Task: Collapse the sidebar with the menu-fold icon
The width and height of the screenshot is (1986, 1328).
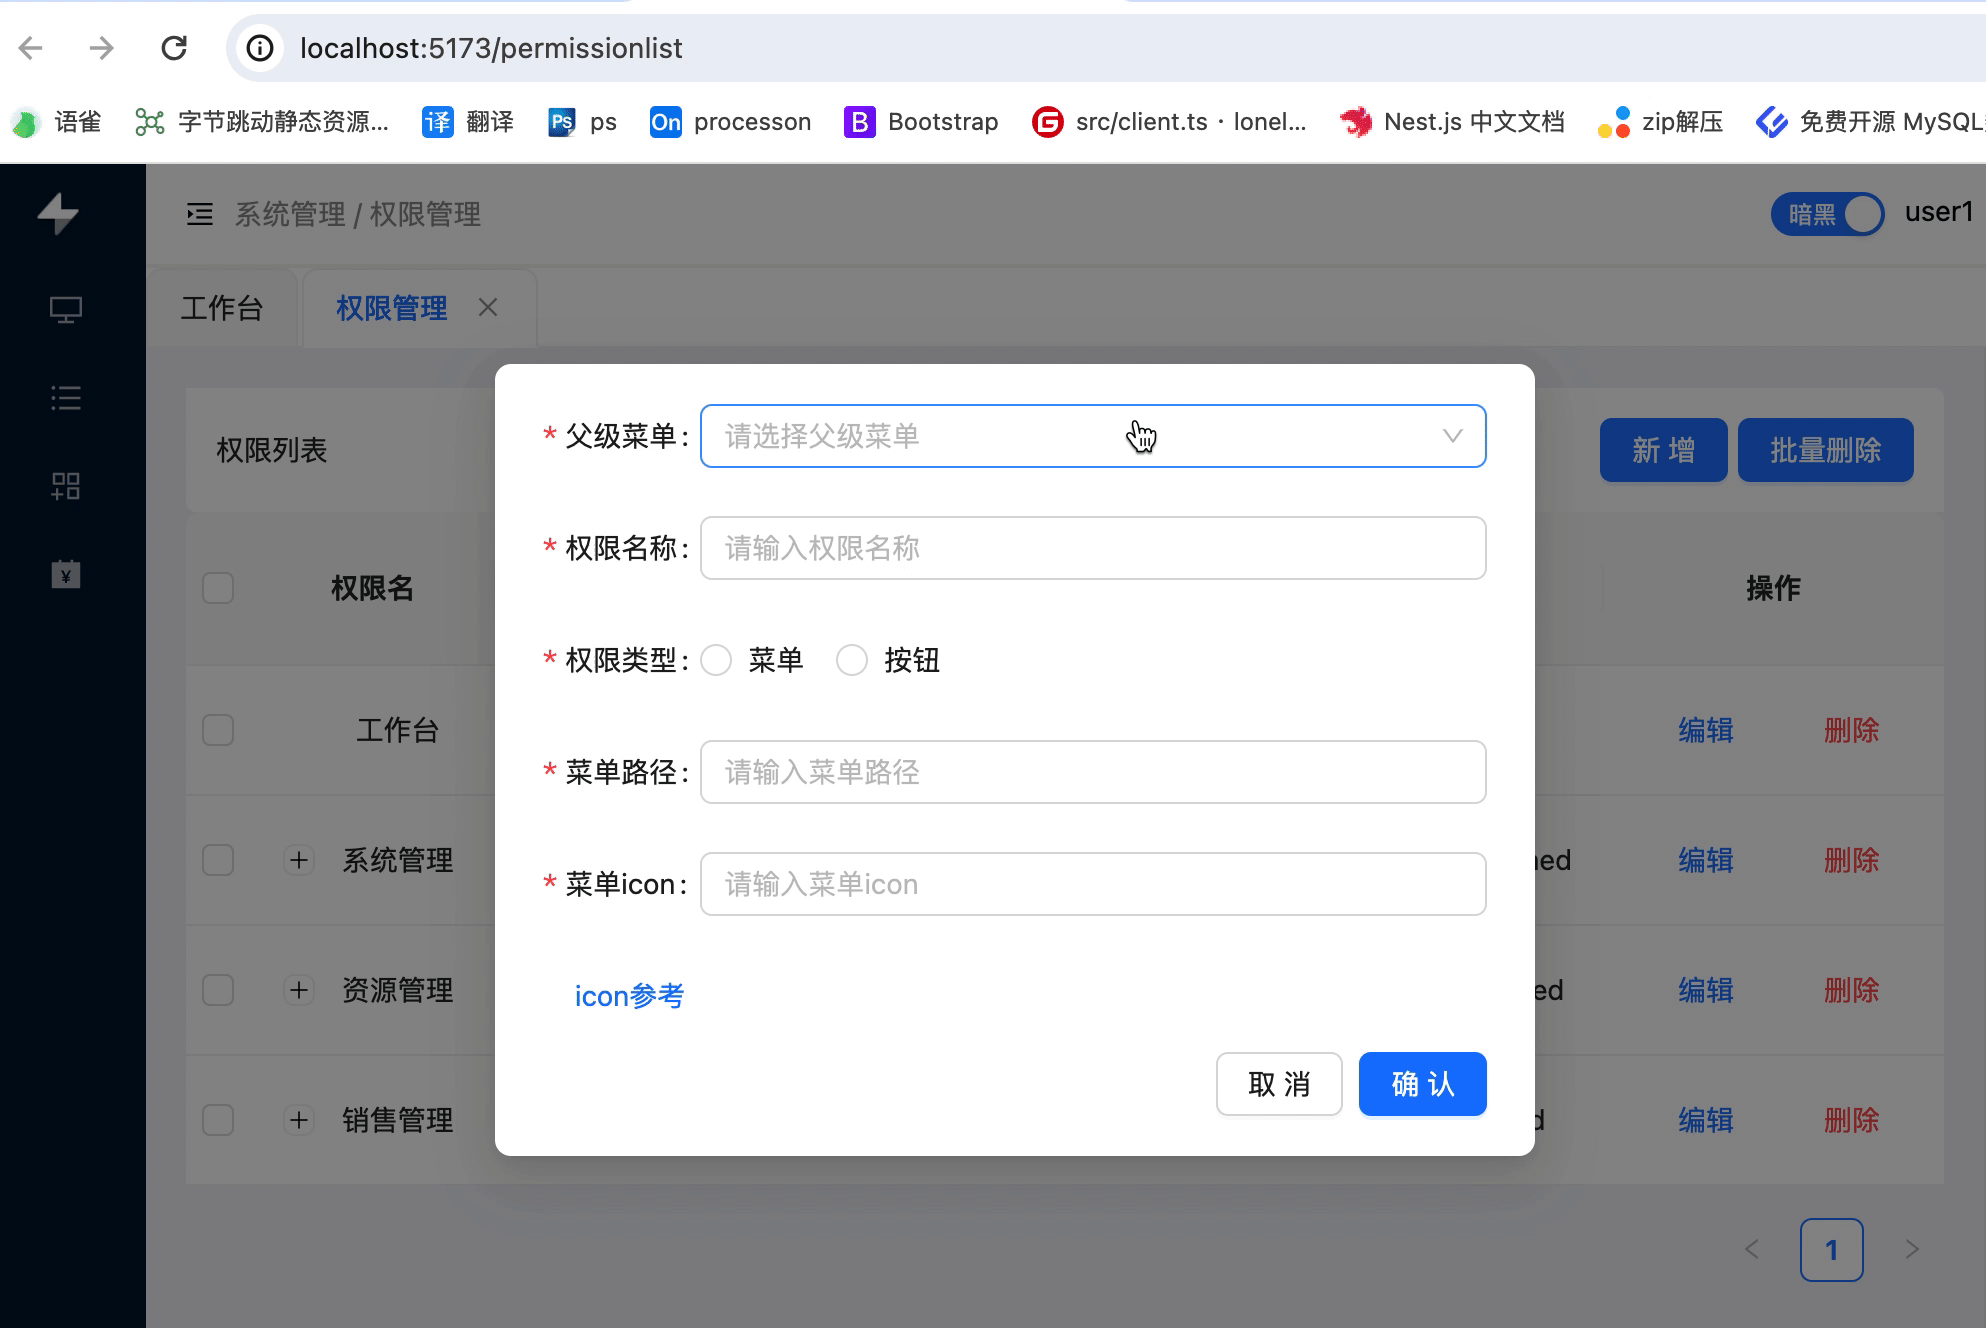Action: [200, 214]
